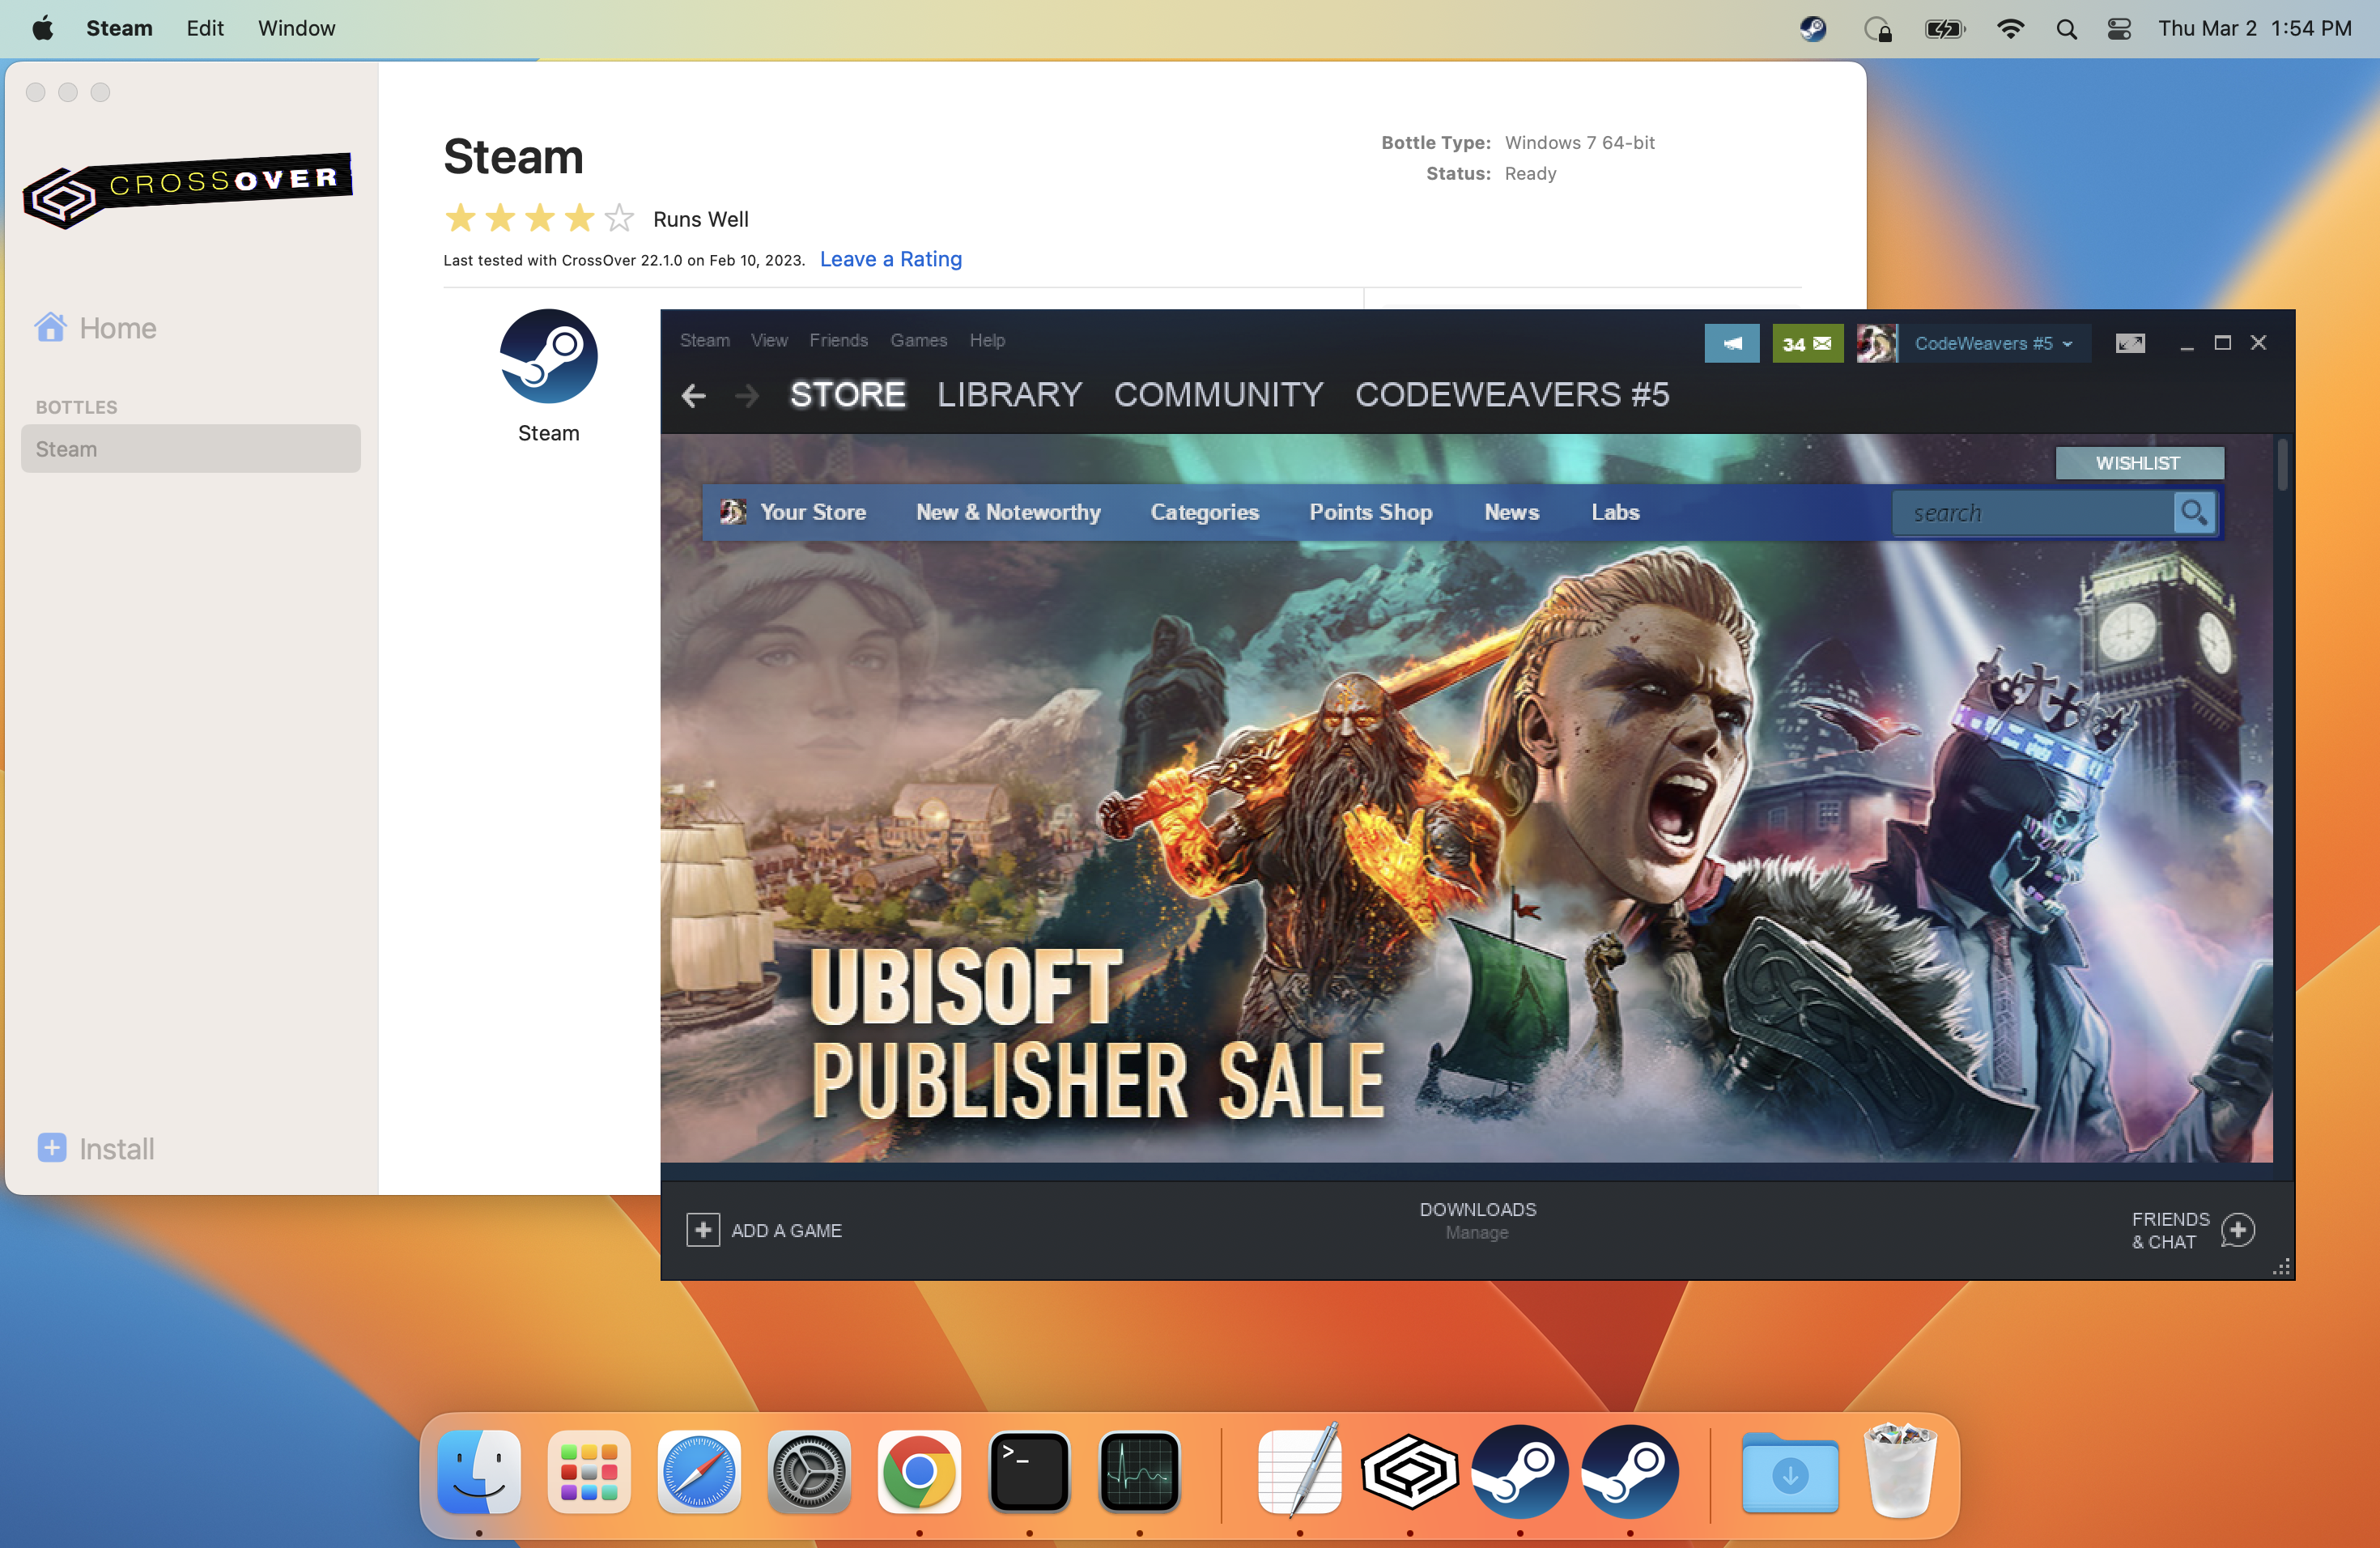Select the Finder icon in dock

point(481,1472)
